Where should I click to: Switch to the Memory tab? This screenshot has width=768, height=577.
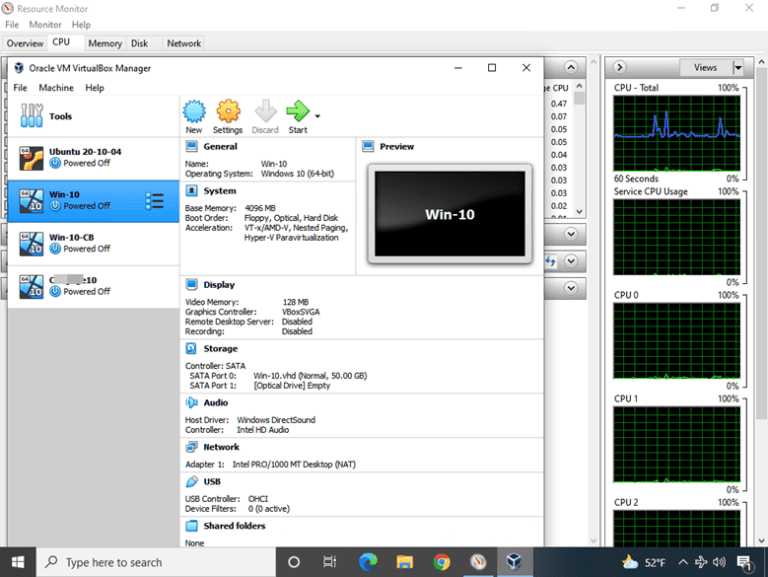[x=104, y=43]
